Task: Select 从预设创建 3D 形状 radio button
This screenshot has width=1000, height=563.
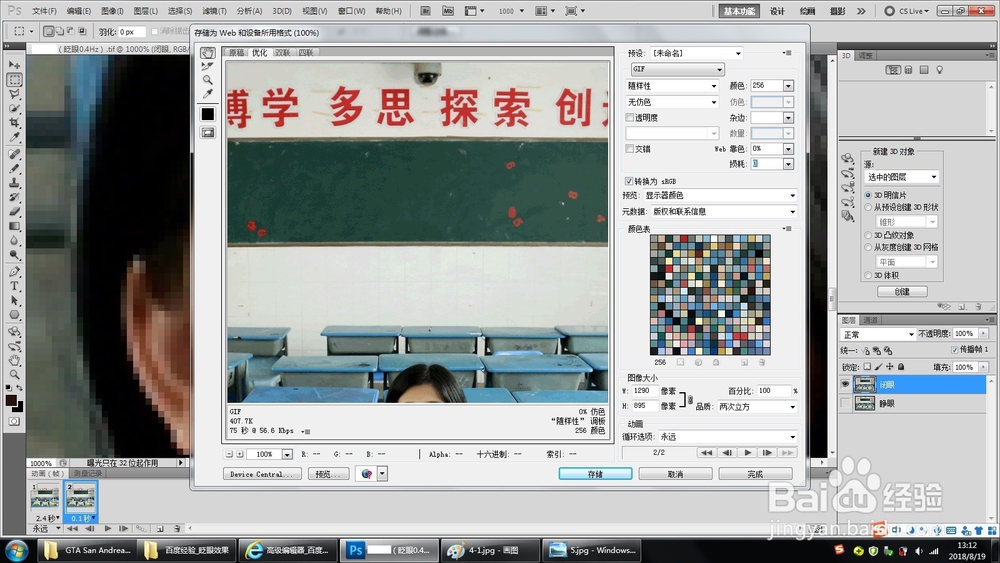Action: [x=868, y=207]
